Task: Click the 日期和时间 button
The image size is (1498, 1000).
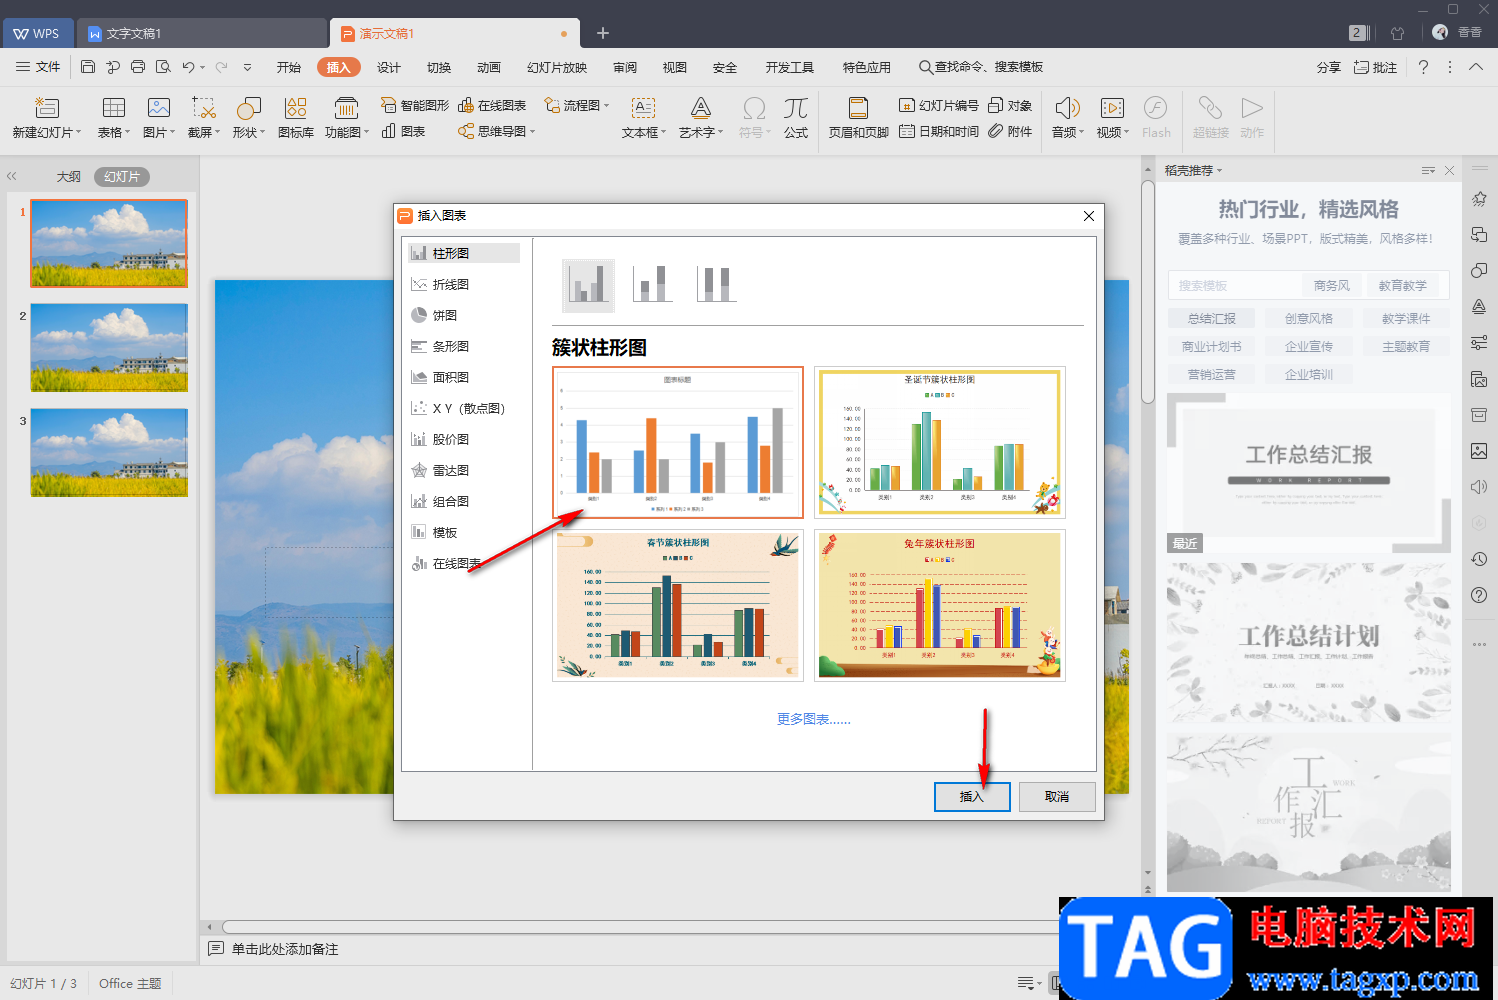Action: (939, 131)
